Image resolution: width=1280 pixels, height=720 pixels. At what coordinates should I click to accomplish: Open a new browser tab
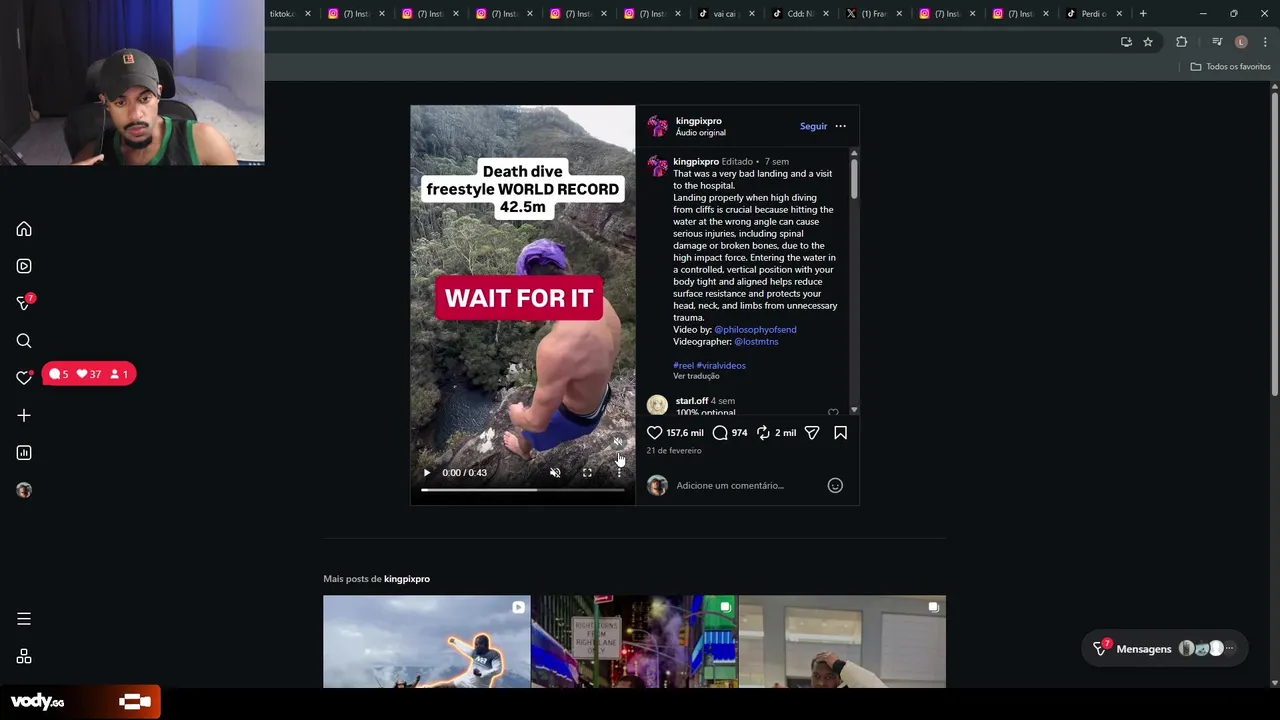(1143, 14)
